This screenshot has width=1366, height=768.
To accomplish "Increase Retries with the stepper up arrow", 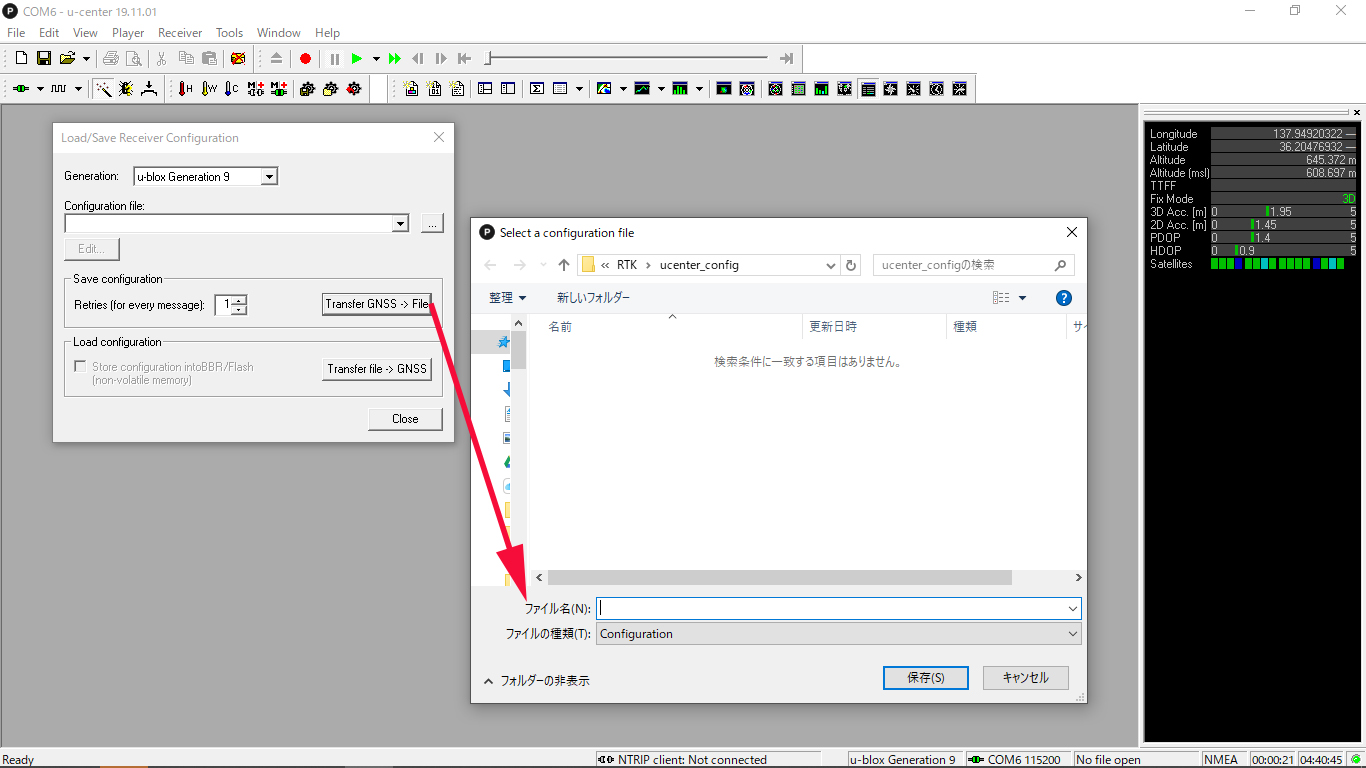I will point(239,299).
